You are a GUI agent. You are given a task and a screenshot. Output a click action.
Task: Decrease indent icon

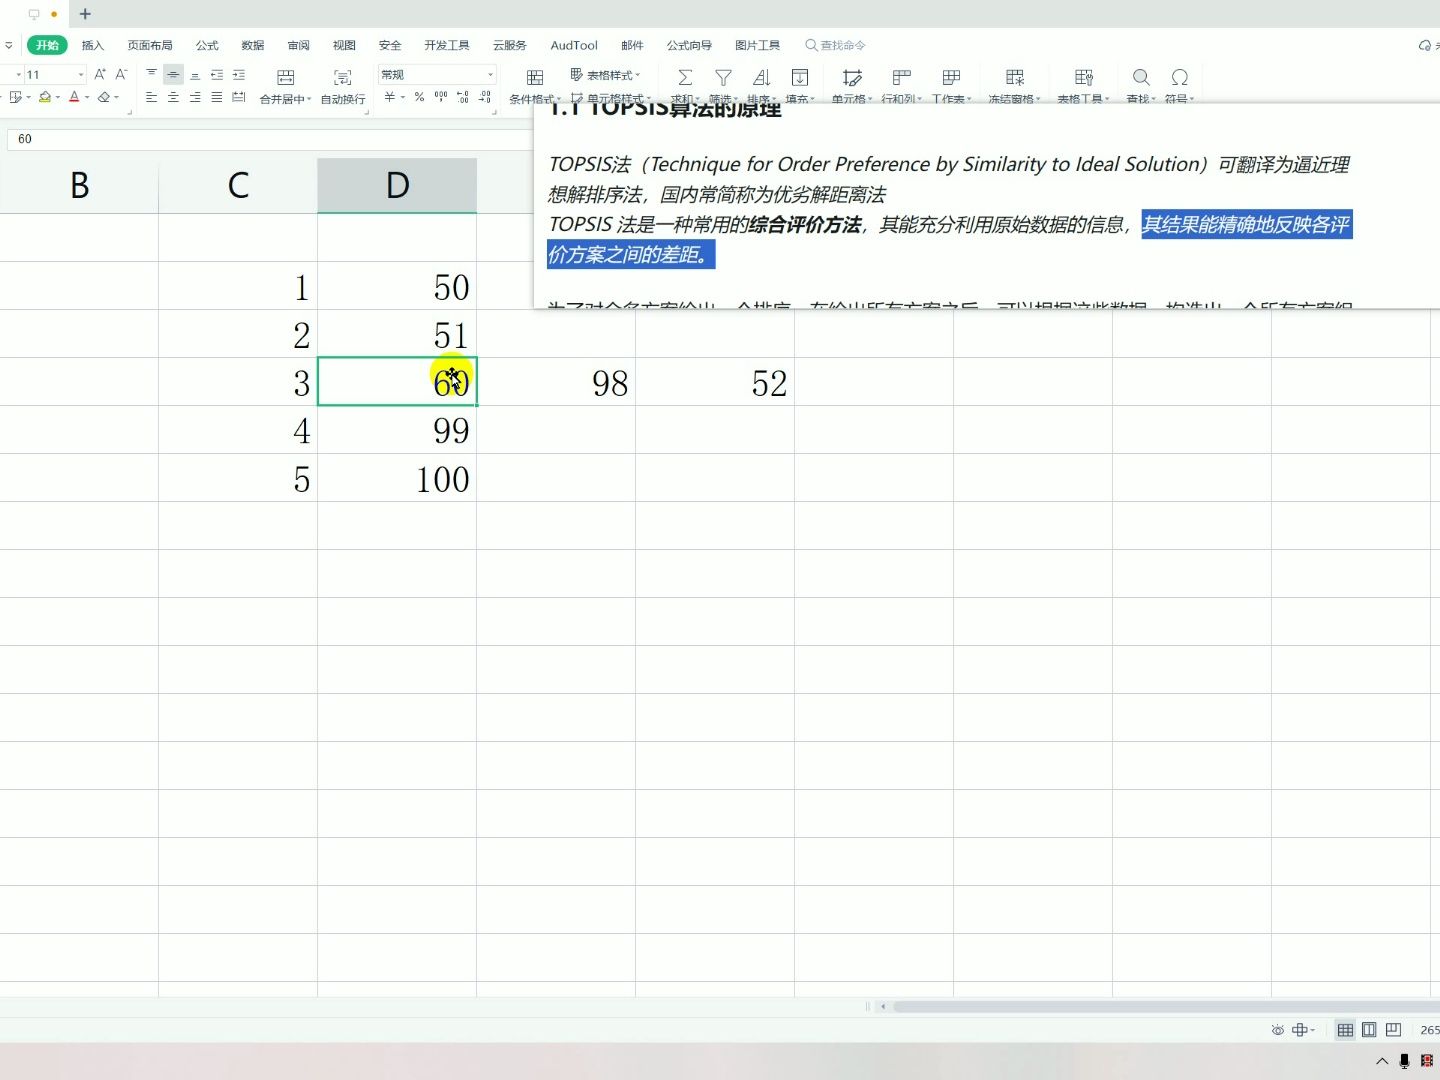[217, 74]
